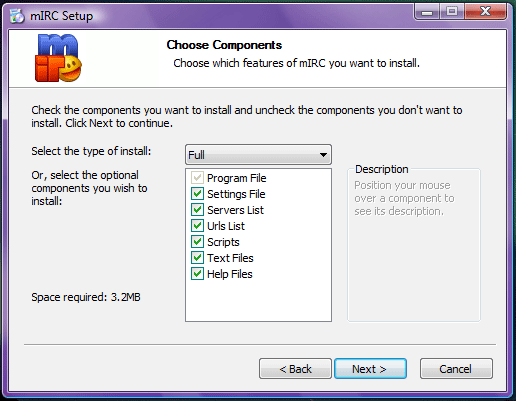
Task: Click the grayed Program File checkbox
Action: coord(197,178)
